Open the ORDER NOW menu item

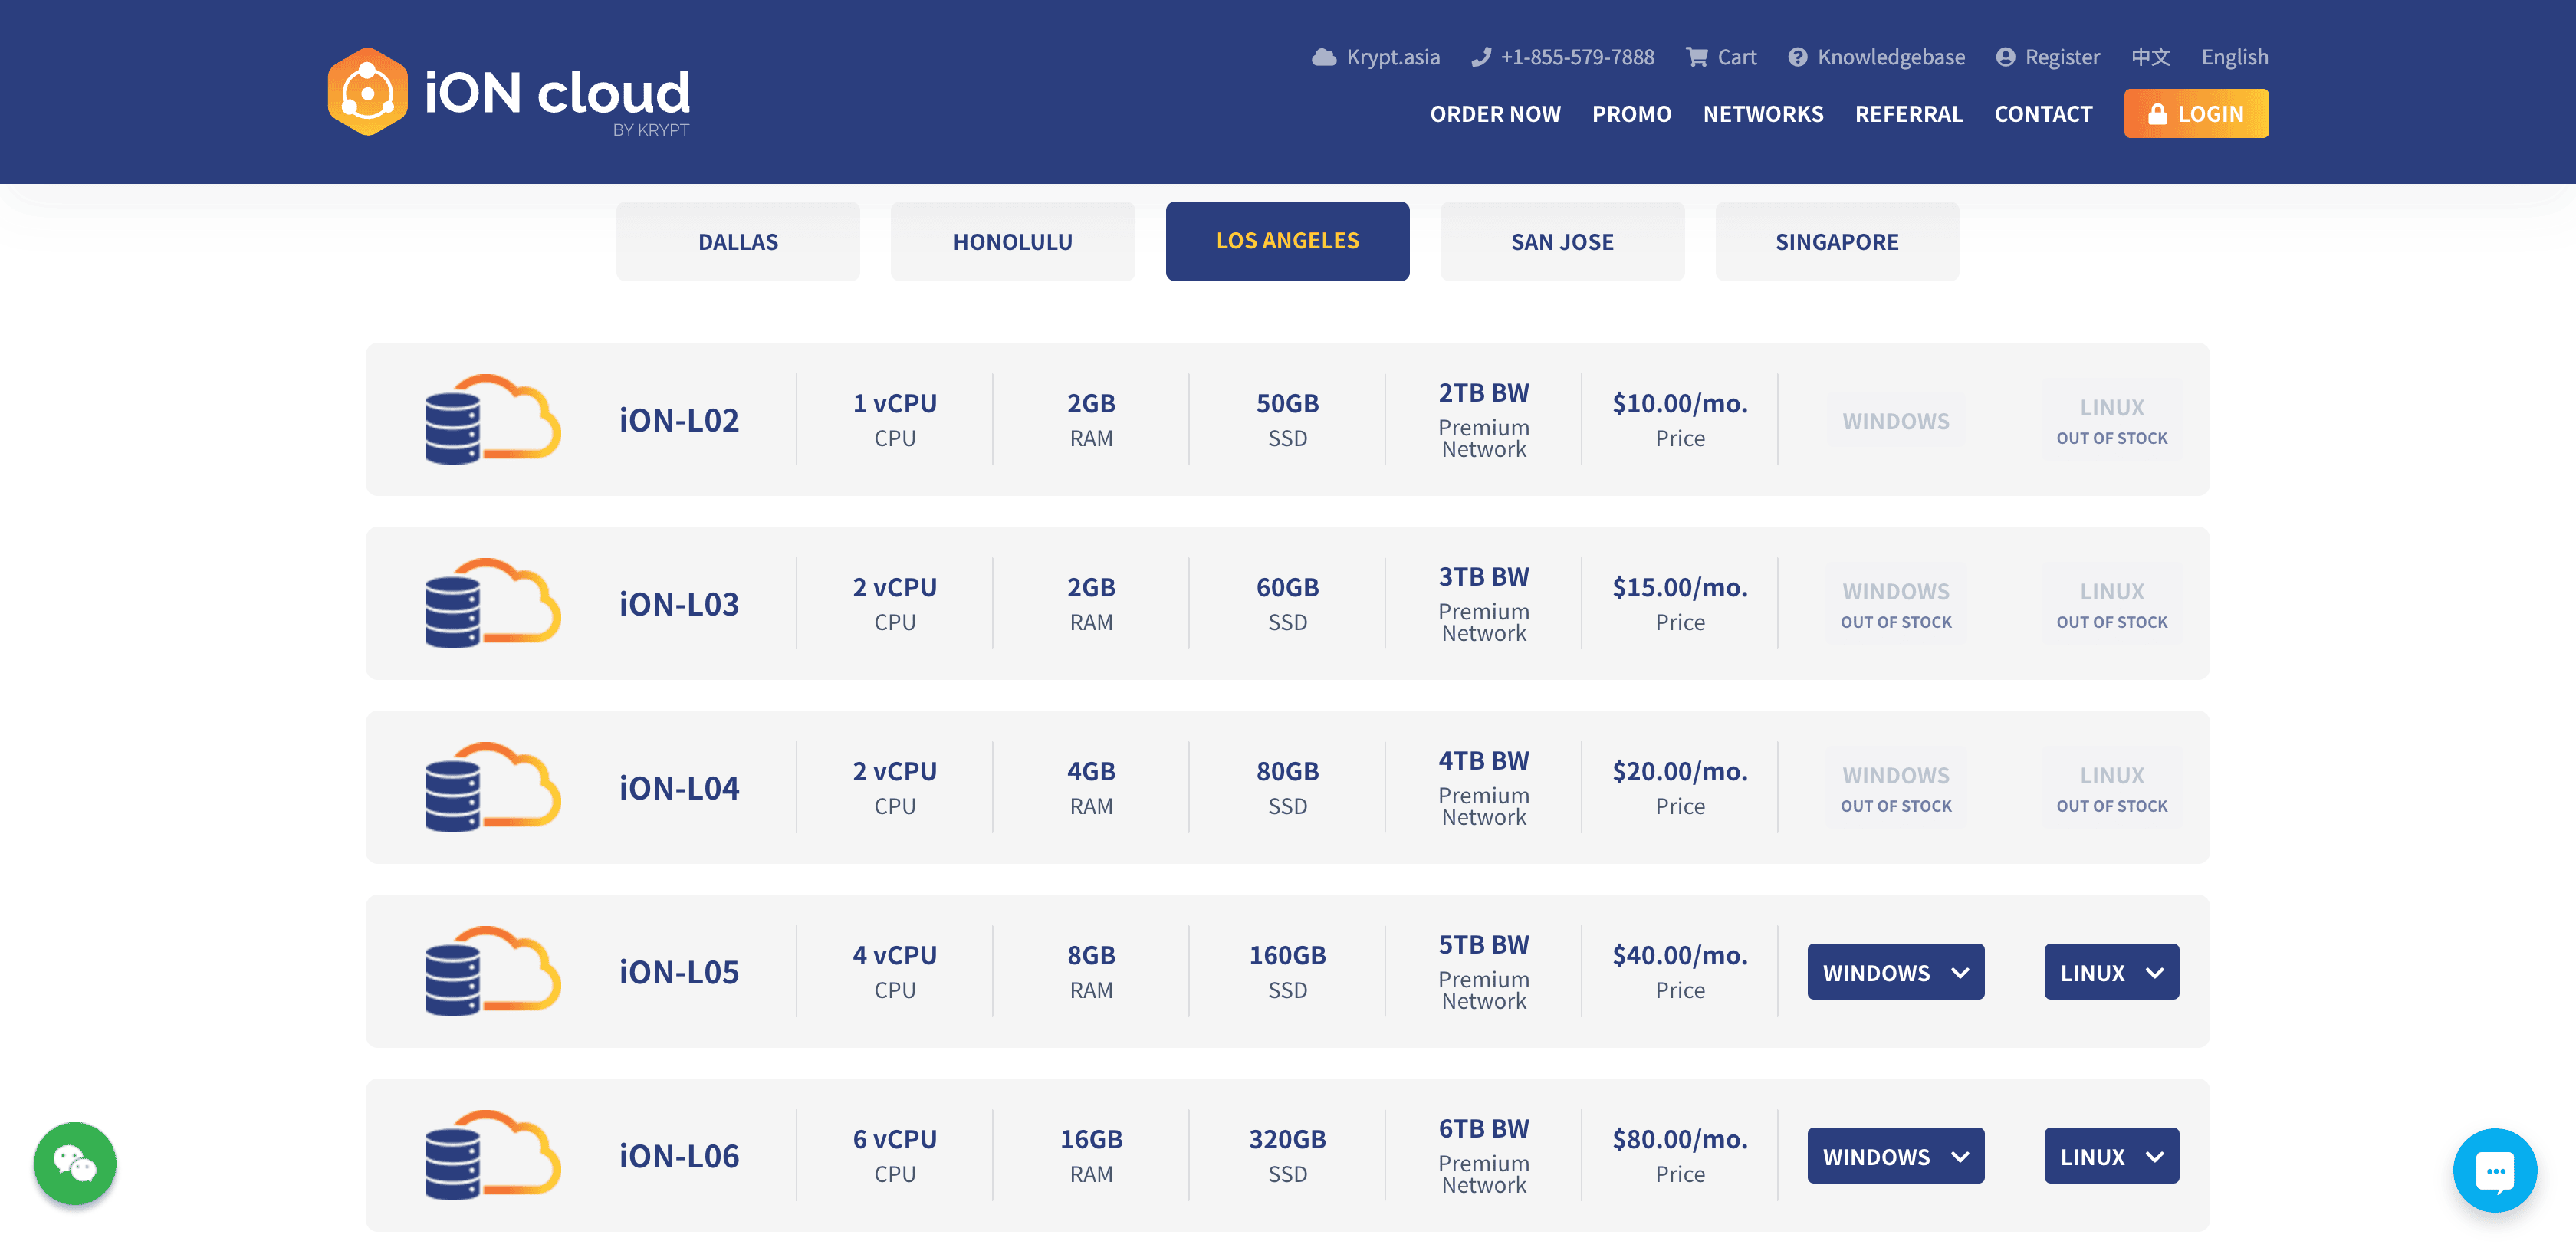(1495, 114)
